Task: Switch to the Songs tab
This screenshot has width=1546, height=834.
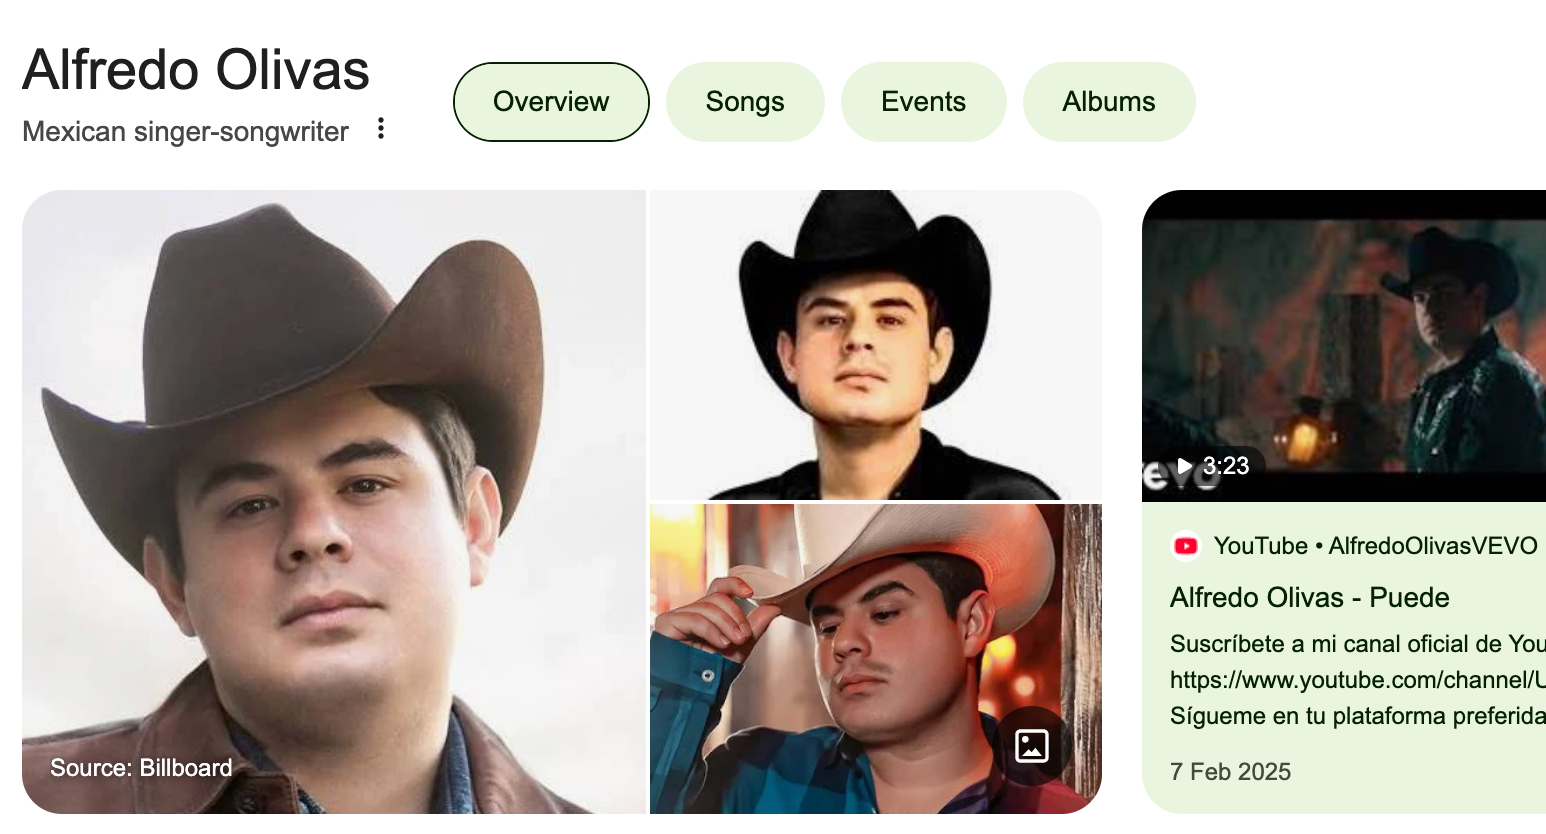Action: point(745,102)
